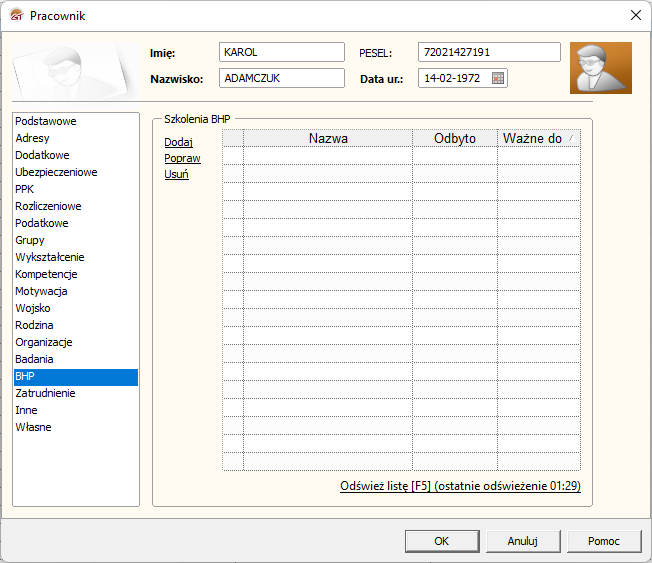Cancel with the Anuluj button
This screenshot has height=563, width=652.
click(522, 541)
